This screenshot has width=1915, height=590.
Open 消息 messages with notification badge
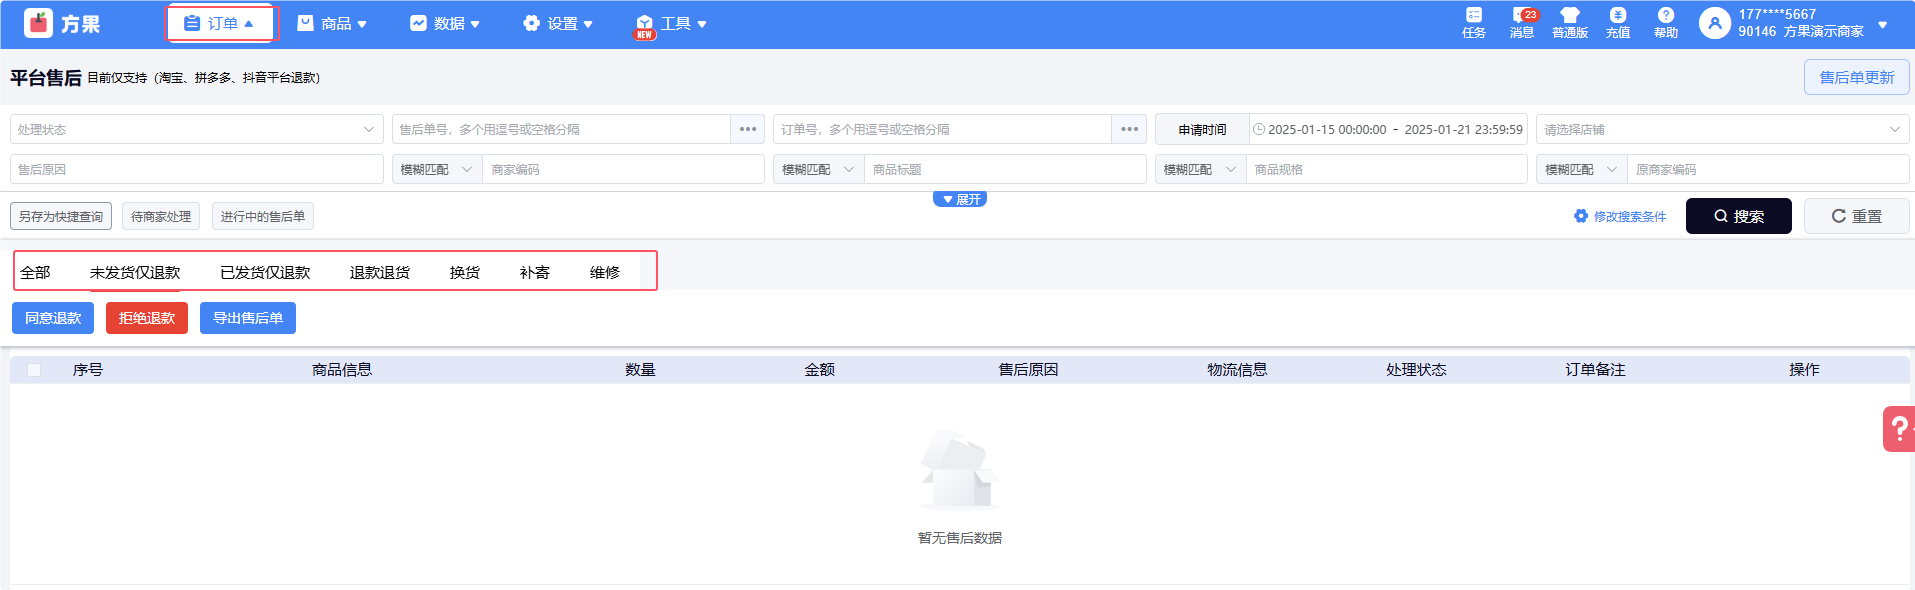tap(1522, 22)
